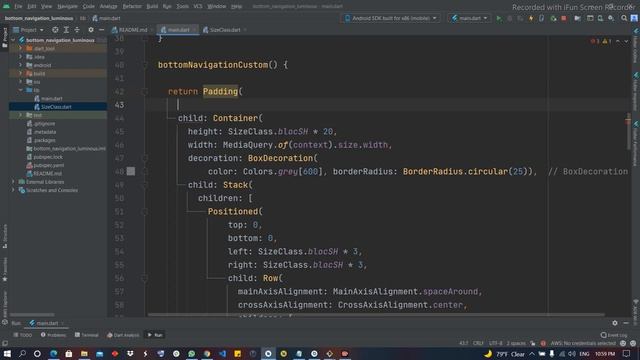Click the Project panel settings gear
Image resolution: width=640 pixels, height=360 pixels.
pos(91,30)
